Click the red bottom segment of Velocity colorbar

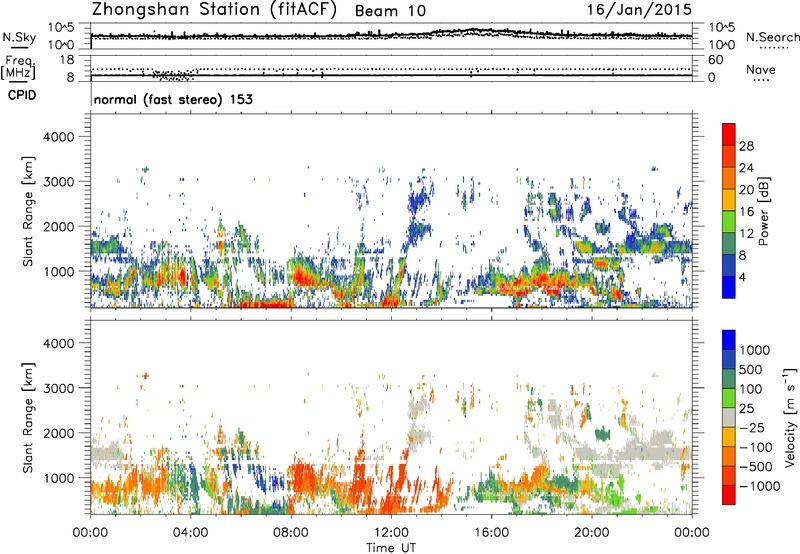[x=729, y=495]
